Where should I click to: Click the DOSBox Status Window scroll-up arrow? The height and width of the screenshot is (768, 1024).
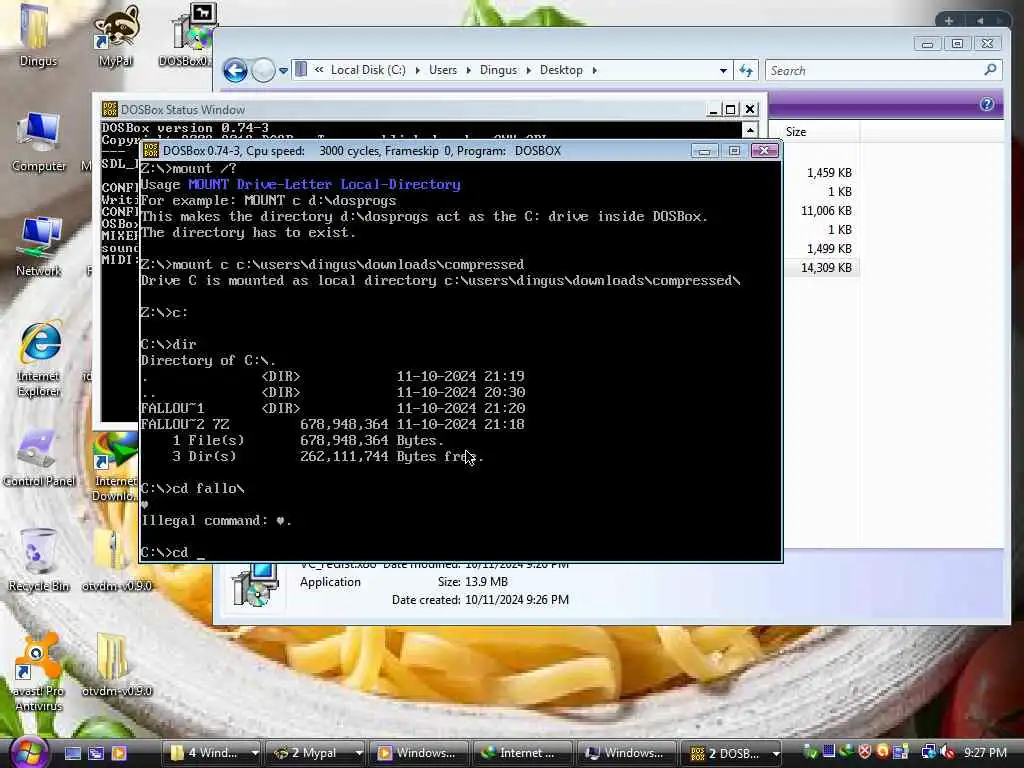pos(750,129)
